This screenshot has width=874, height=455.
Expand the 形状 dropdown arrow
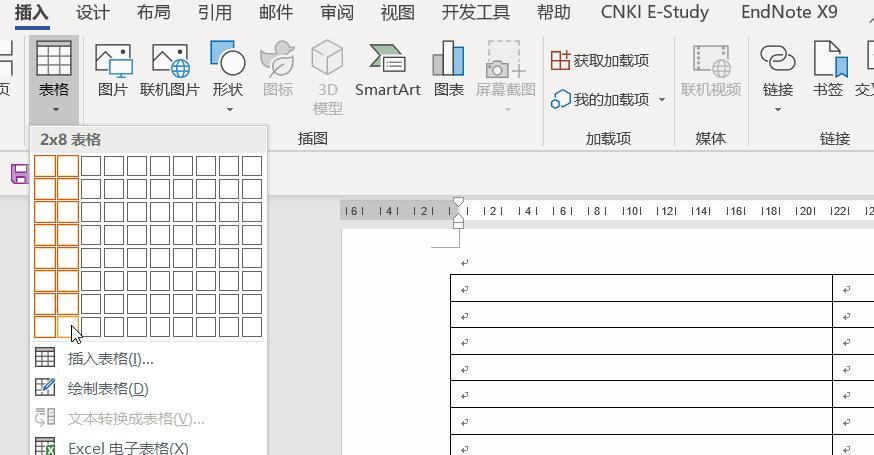coord(230,110)
